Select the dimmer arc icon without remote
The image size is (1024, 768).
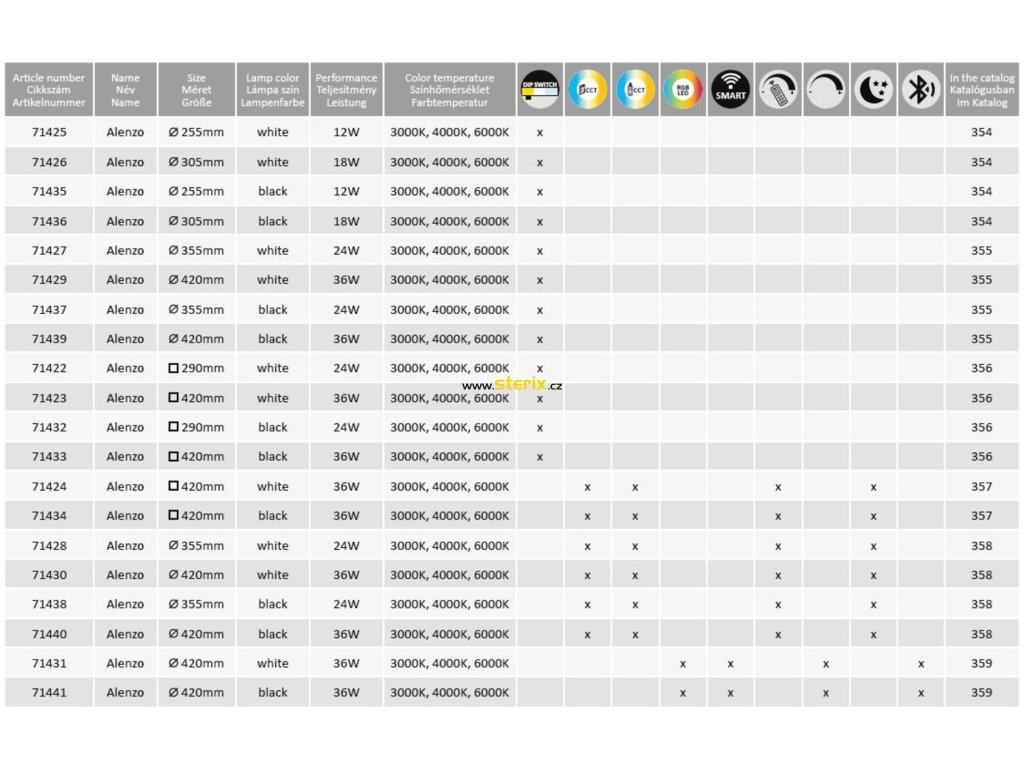coord(826,90)
